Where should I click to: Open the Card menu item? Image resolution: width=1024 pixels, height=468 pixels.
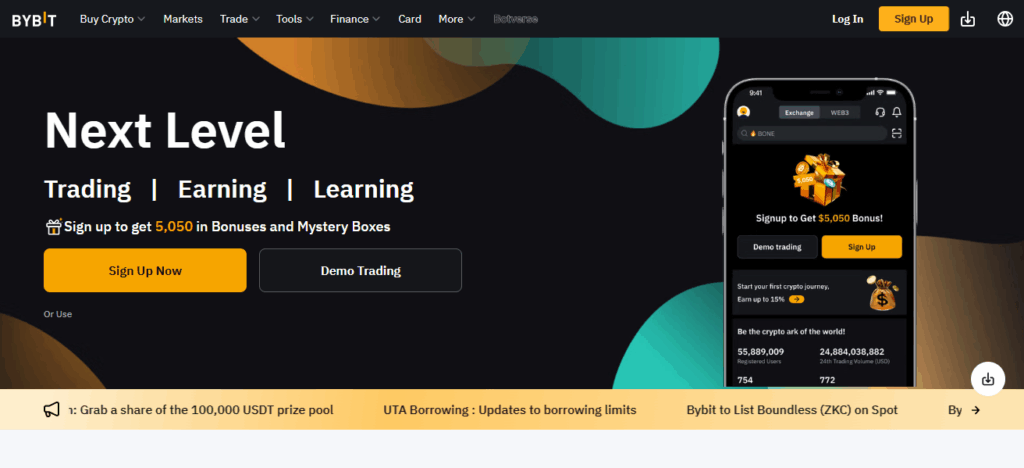(x=409, y=19)
